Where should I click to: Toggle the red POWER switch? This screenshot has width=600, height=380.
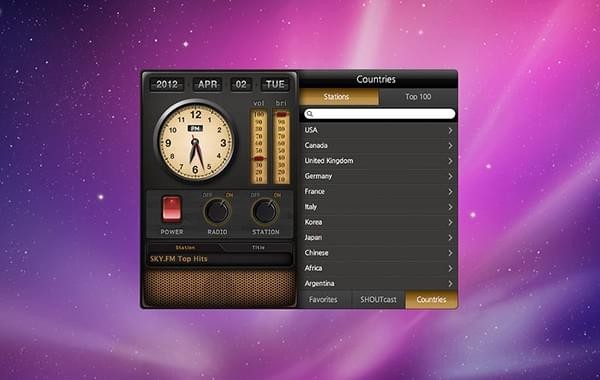click(171, 209)
